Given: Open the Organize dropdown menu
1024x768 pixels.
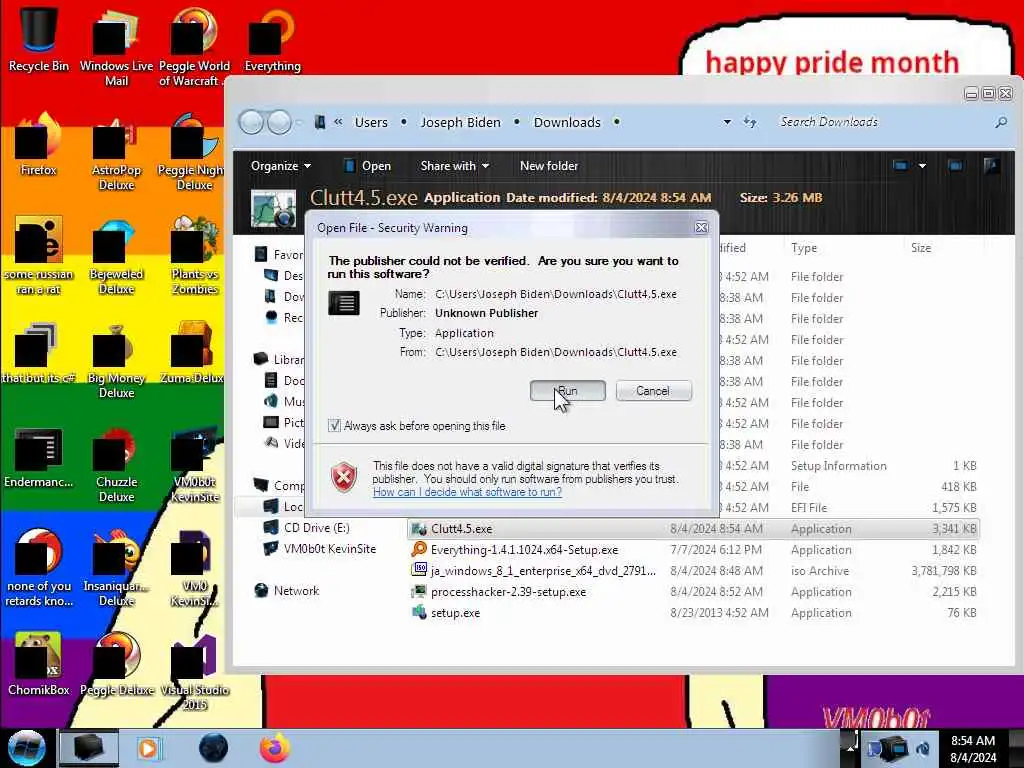Looking at the screenshot, I should coord(281,166).
